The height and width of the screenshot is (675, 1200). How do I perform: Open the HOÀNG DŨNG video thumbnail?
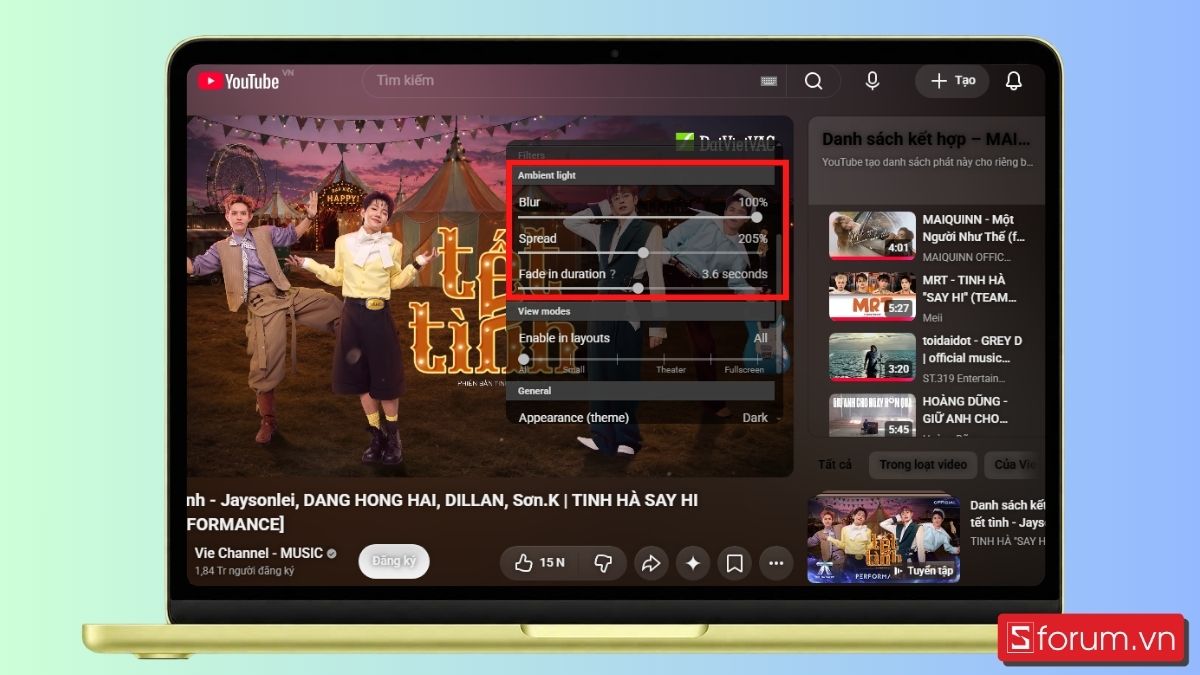[x=872, y=414]
